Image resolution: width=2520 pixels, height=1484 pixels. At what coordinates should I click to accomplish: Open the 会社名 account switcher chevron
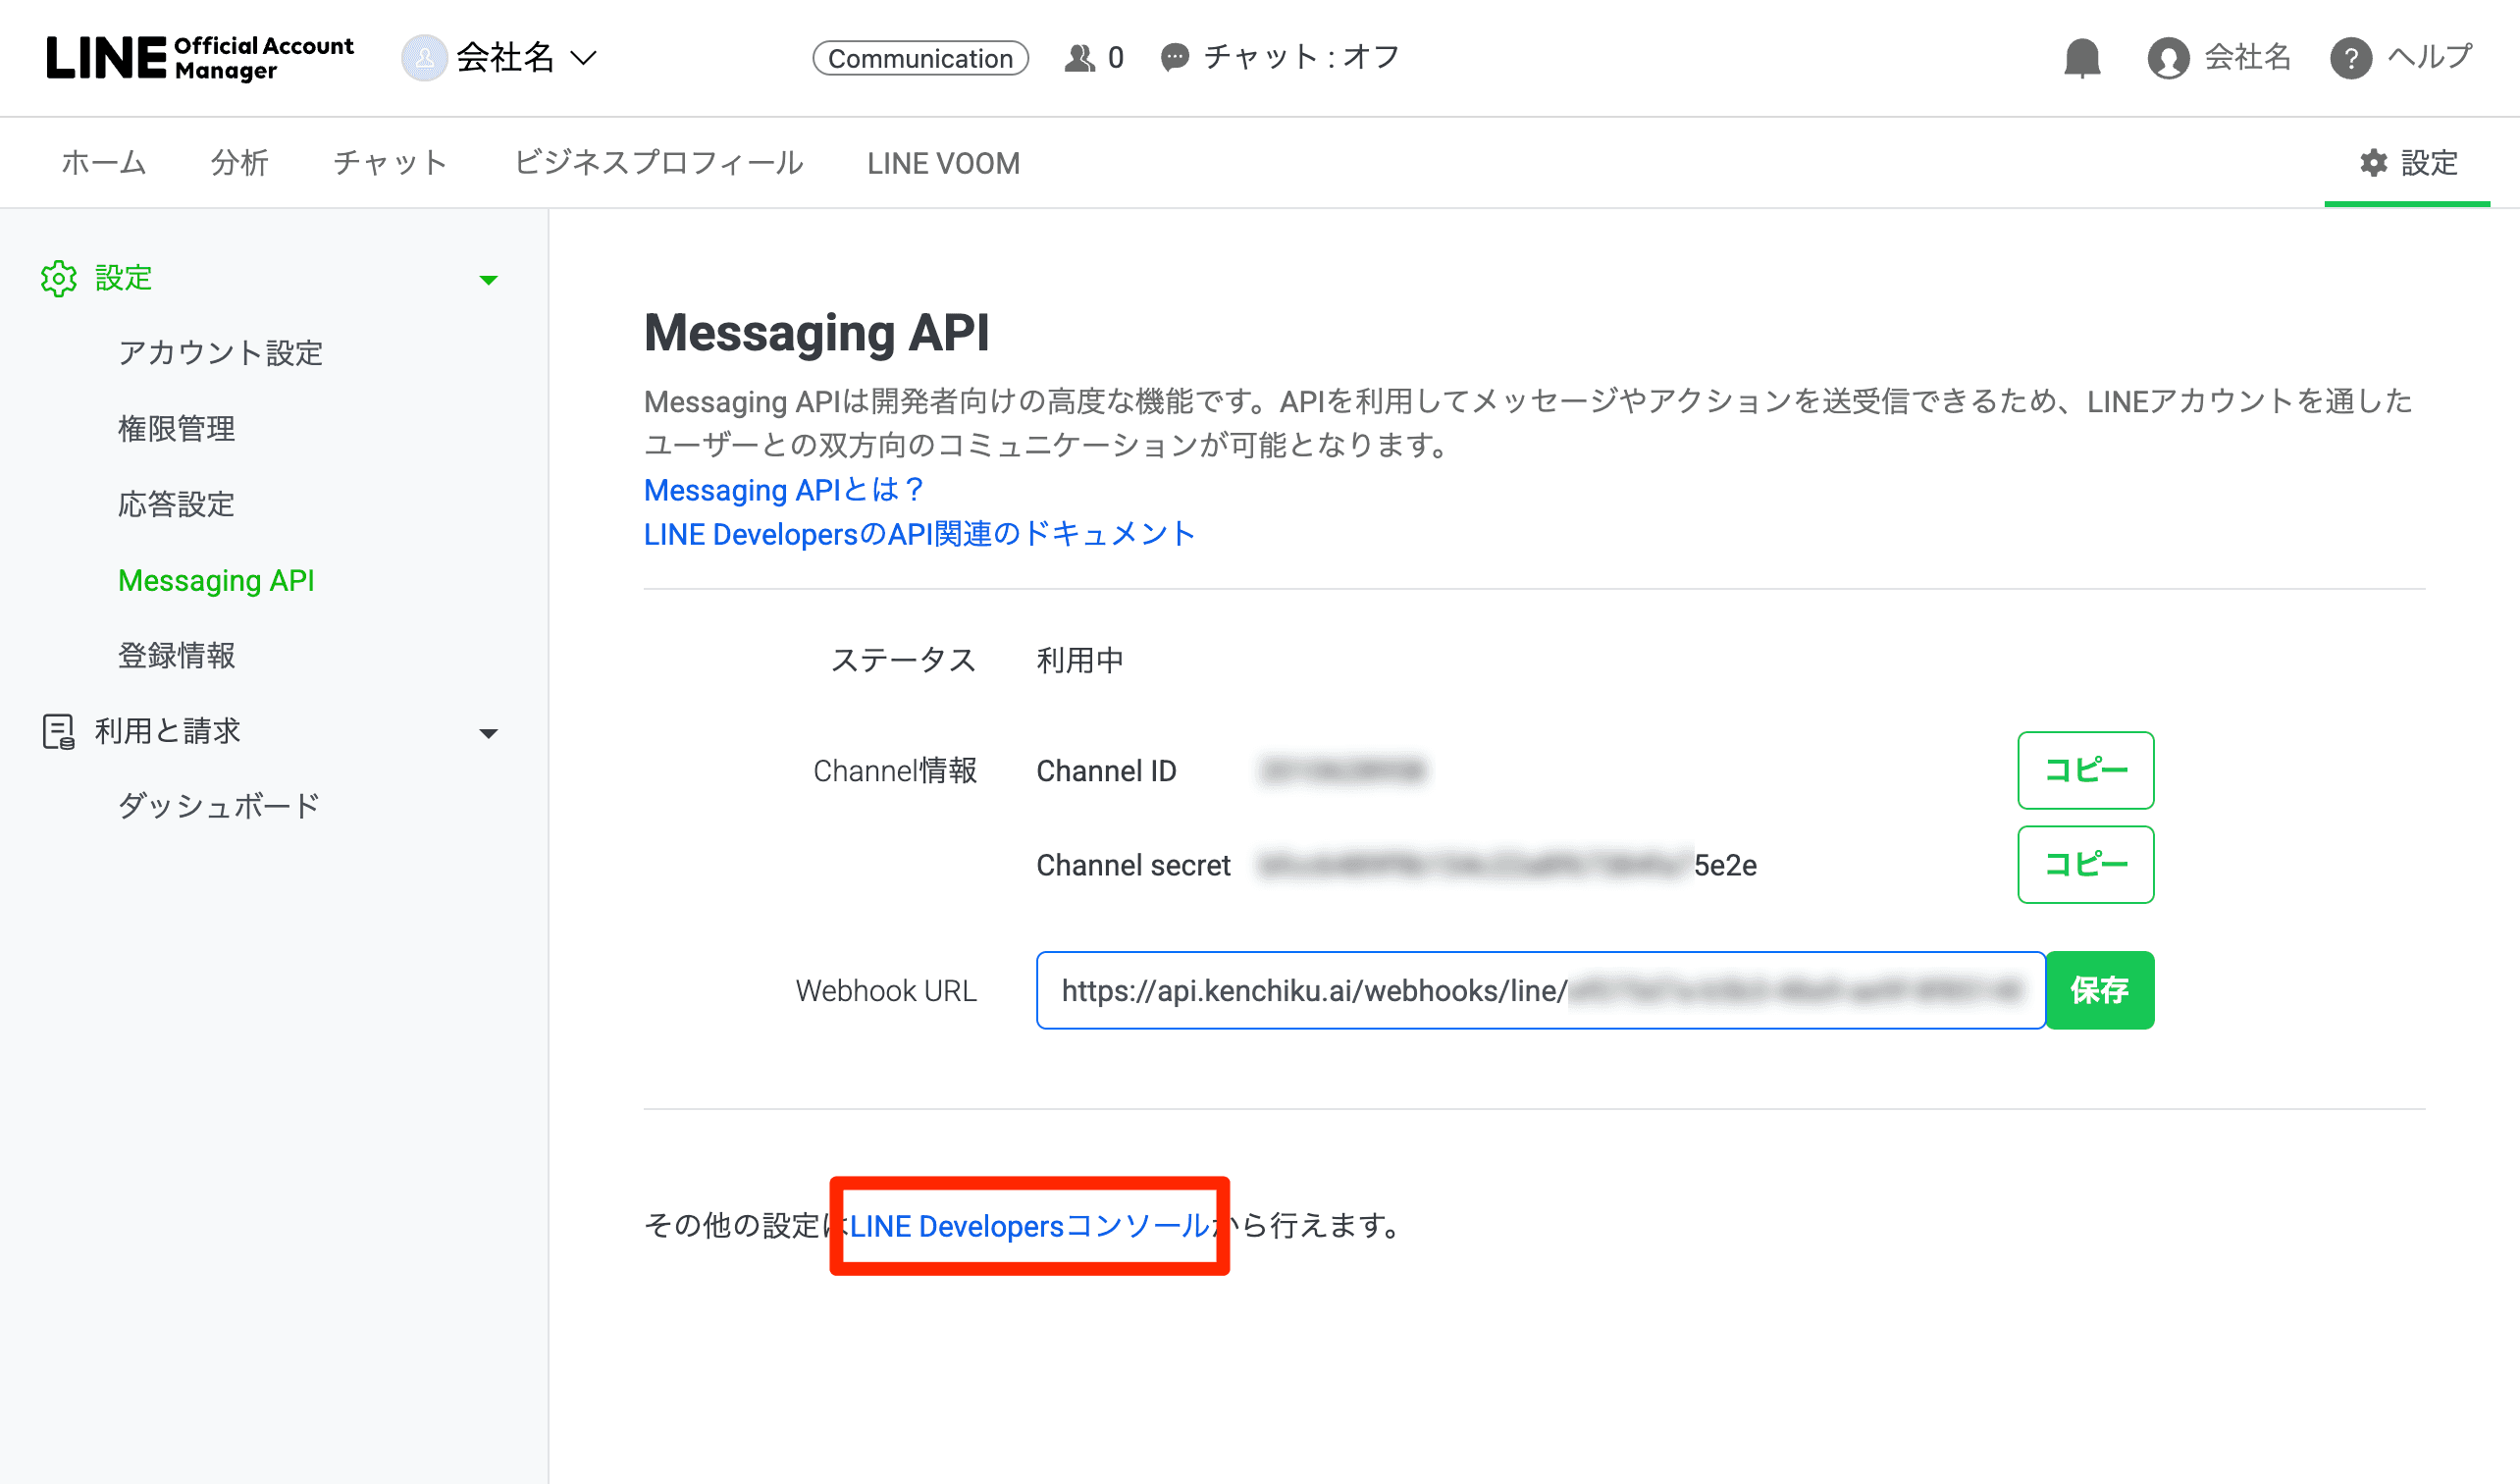[x=584, y=58]
